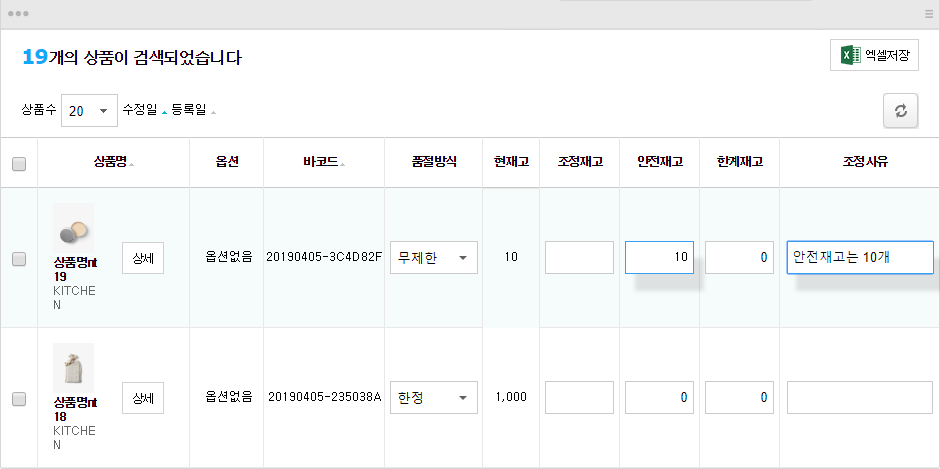Sort table by 바코드 column header
940x469 pixels.
[x=324, y=162]
